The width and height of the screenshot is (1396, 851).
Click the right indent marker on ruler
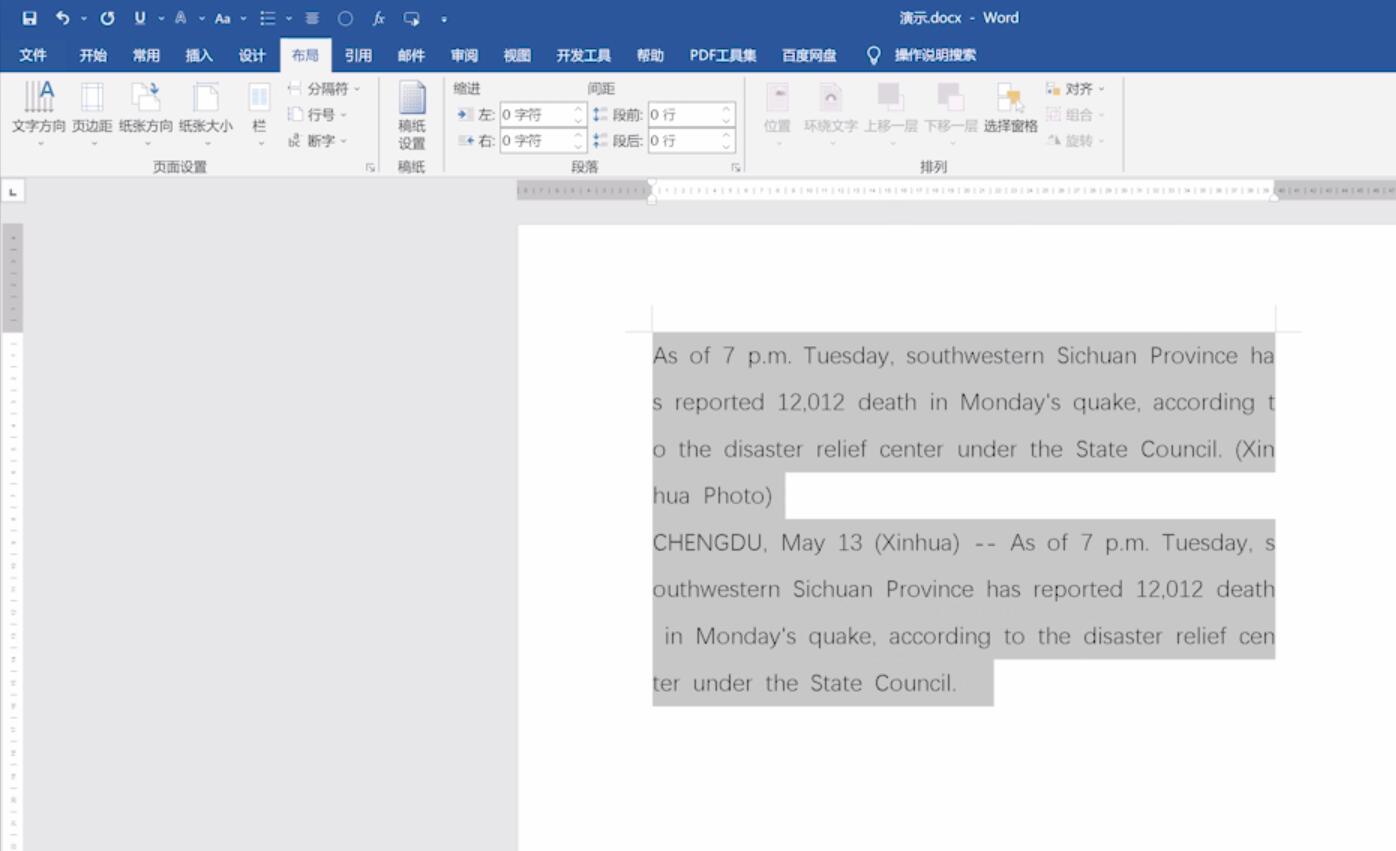click(1274, 197)
